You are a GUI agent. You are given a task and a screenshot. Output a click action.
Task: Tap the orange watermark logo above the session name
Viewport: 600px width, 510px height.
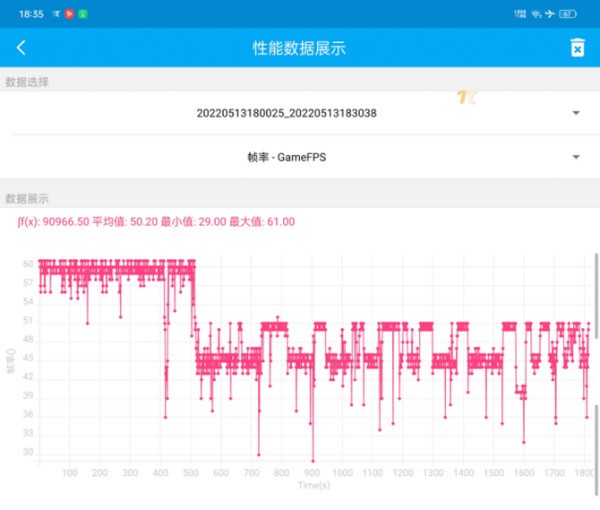click(464, 97)
